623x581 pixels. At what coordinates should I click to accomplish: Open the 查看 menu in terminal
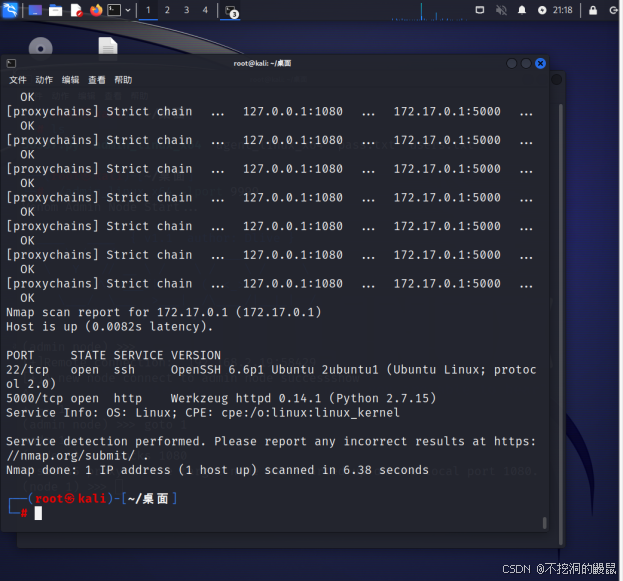click(96, 80)
